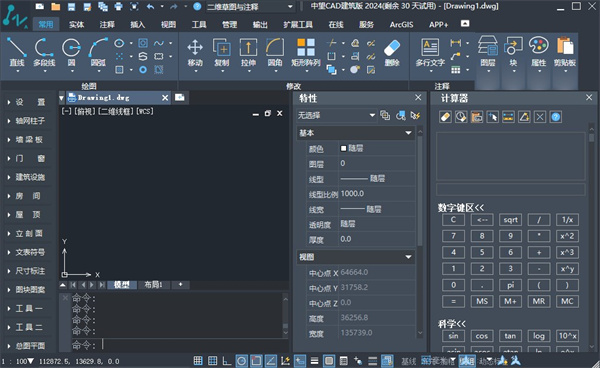The height and width of the screenshot is (368, 600).
Task: Expand the 尺寸标注 sidebar menu
Action: click(x=28, y=271)
